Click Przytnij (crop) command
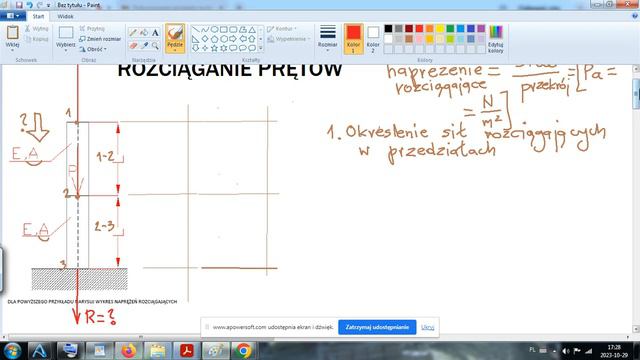The height and width of the screenshot is (360, 640). [x=92, y=29]
